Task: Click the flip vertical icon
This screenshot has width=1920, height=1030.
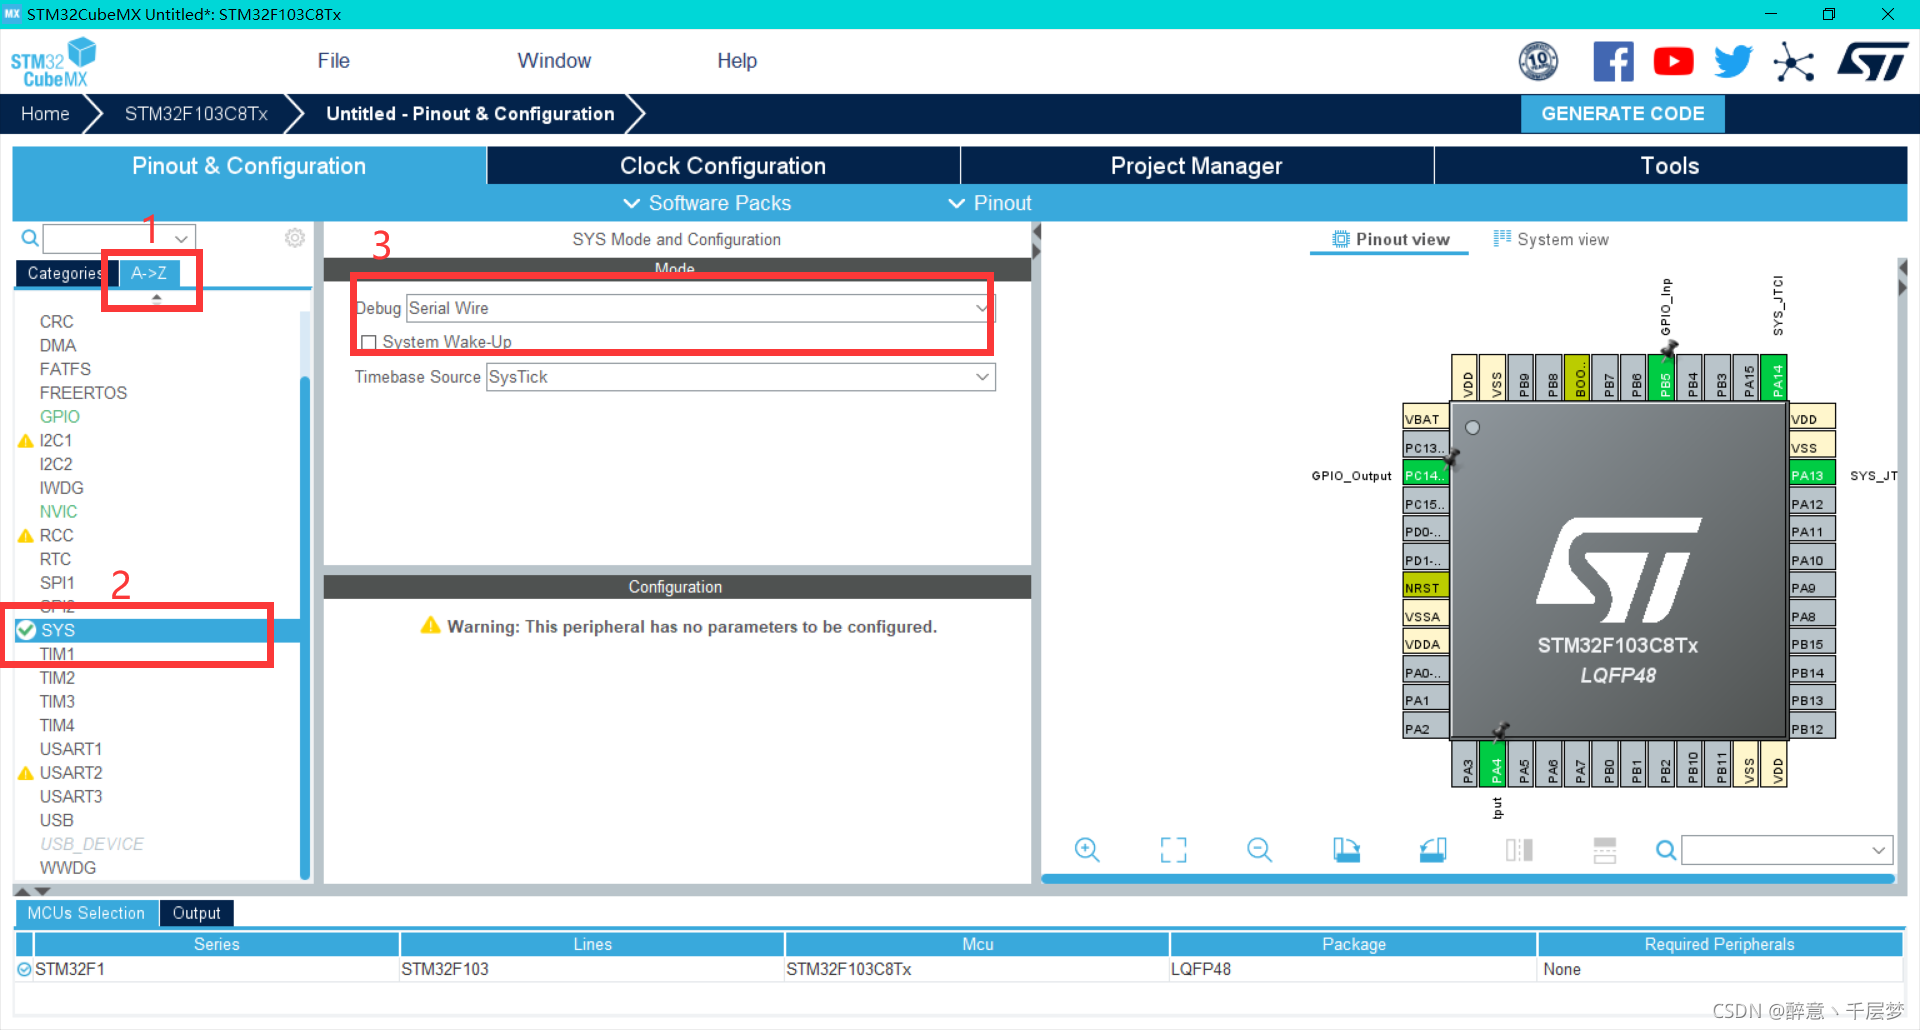Action: [1605, 850]
